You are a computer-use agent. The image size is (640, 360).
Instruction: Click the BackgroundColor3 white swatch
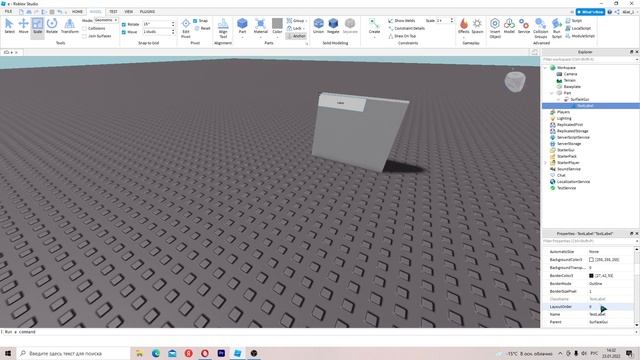pos(591,260)
